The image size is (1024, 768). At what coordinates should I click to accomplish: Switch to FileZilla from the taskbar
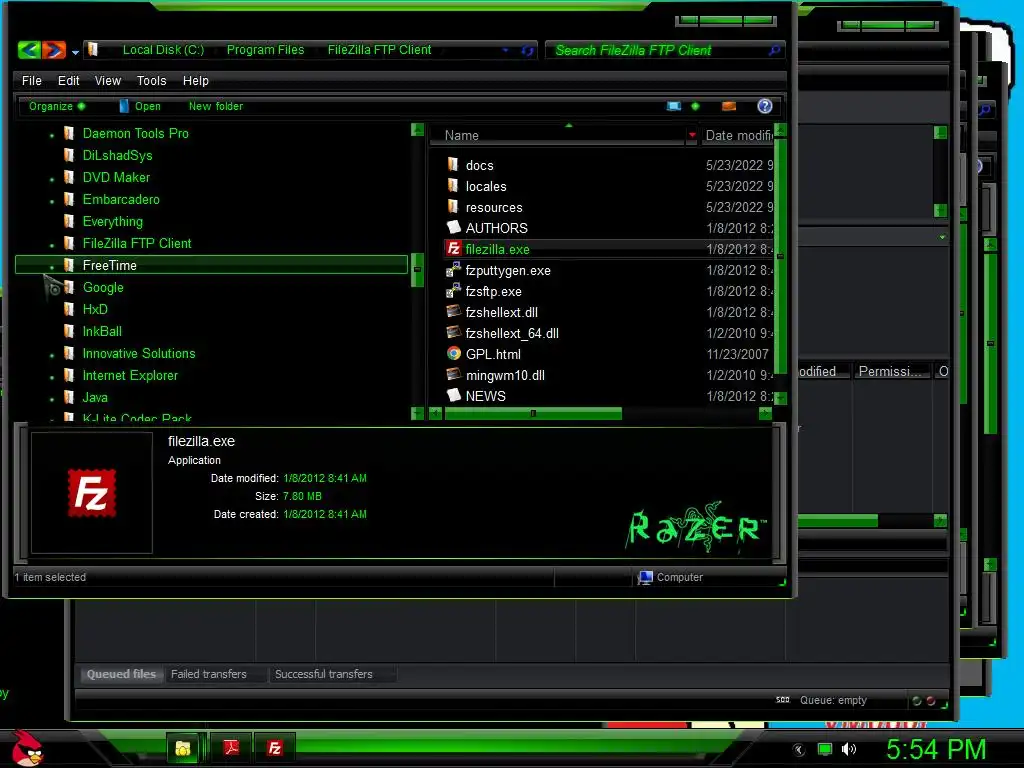pyautogui.click(x=274, y=748)
